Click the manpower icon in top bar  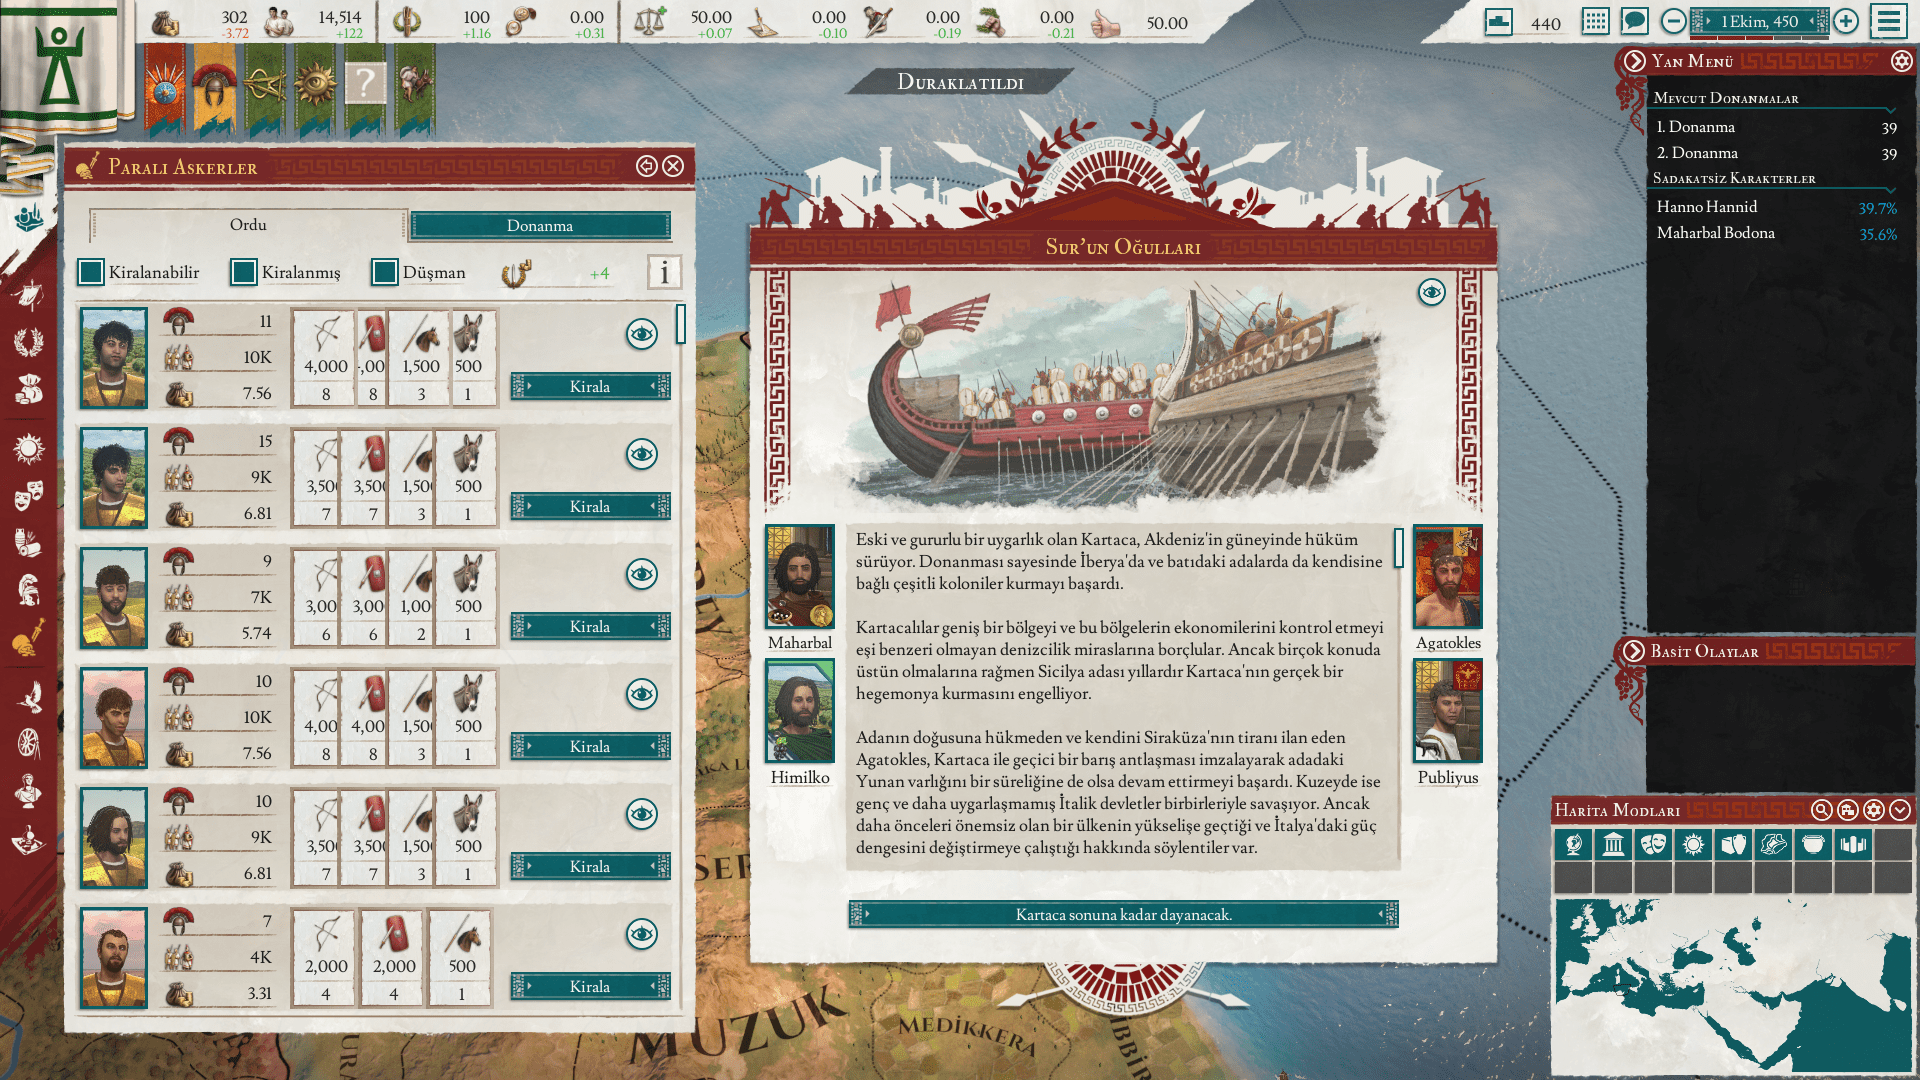pos(279,22)
